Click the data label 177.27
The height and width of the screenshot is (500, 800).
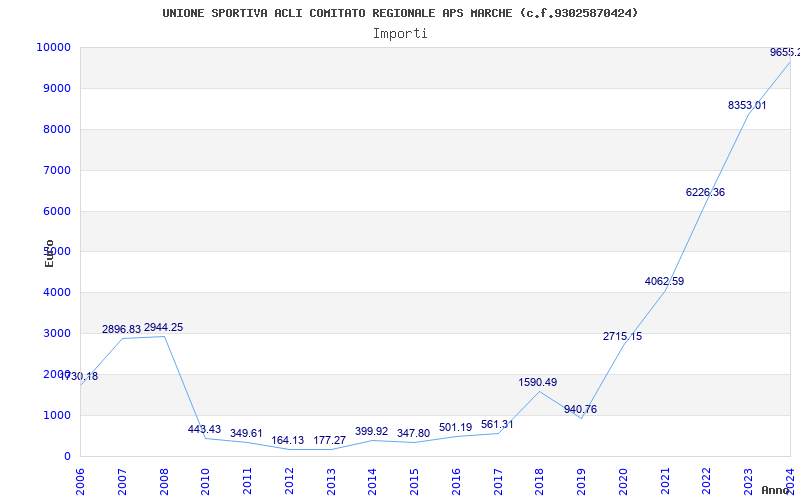point(330,440)
